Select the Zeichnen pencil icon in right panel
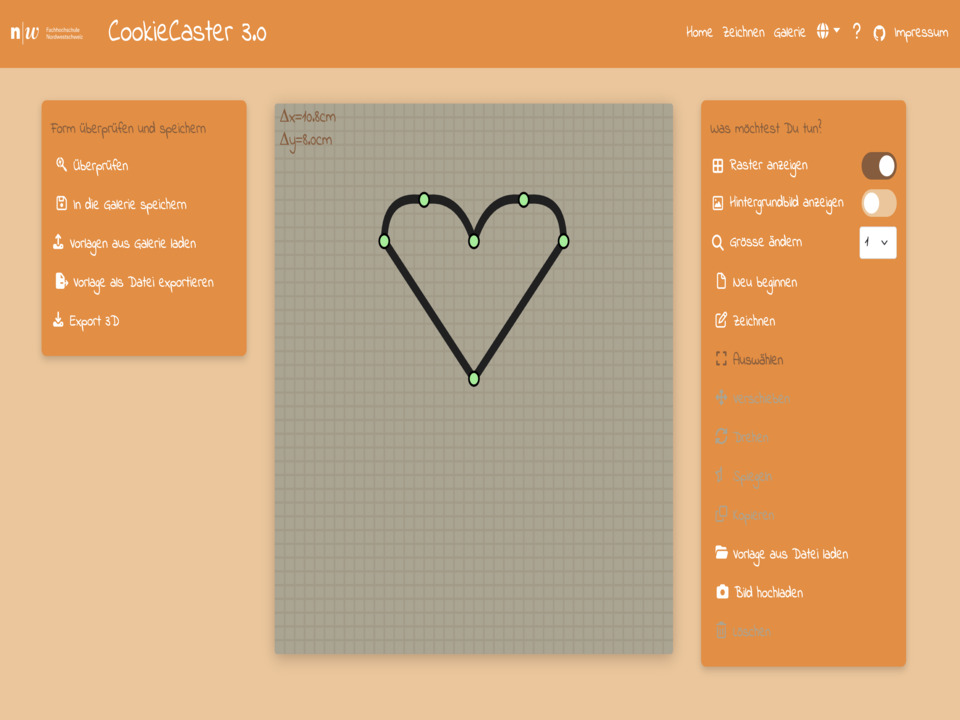Image resolution: width=960 pixels, height=720 pixels. pyautogui.click(x=721, y=320)
